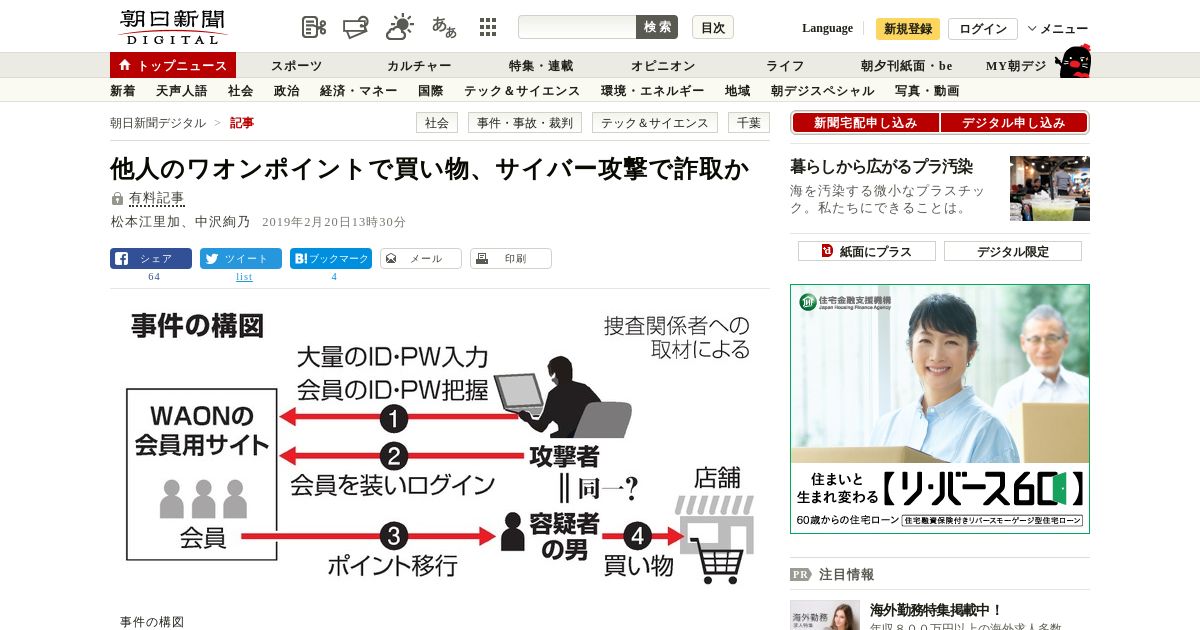Open 海外勤務 promo thumbnail
The width and height of the screenshot is (1200, 630).
click(825, 615)
